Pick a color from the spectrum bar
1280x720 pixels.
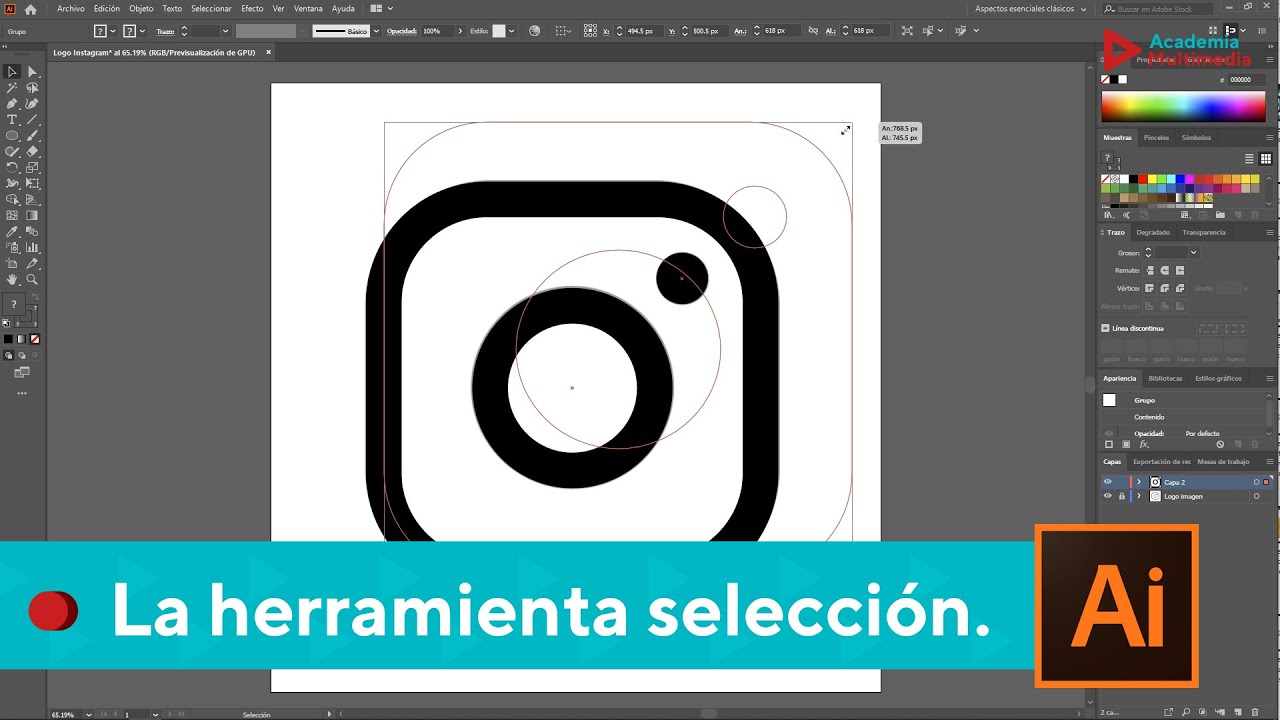(1183, 106)
